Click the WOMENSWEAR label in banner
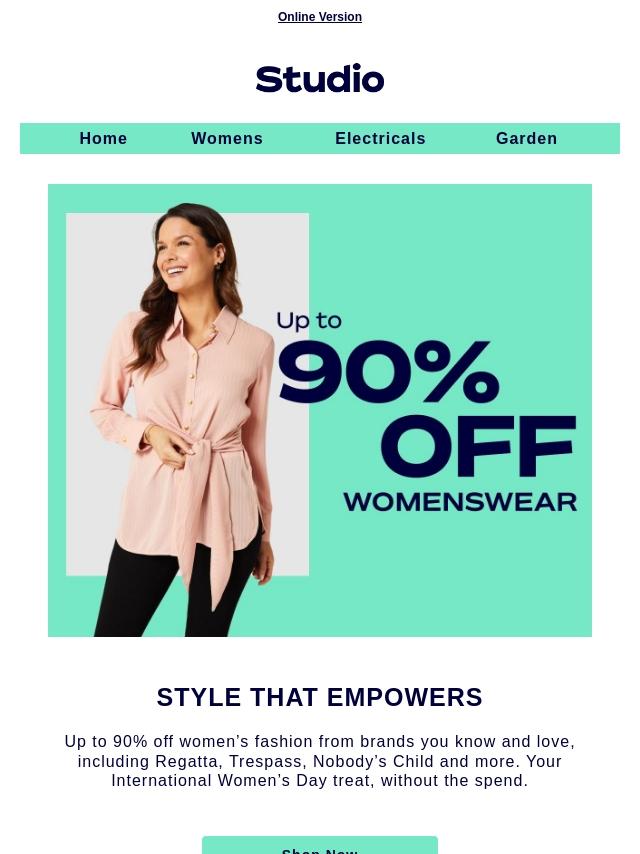 click(x=460, y=502)
